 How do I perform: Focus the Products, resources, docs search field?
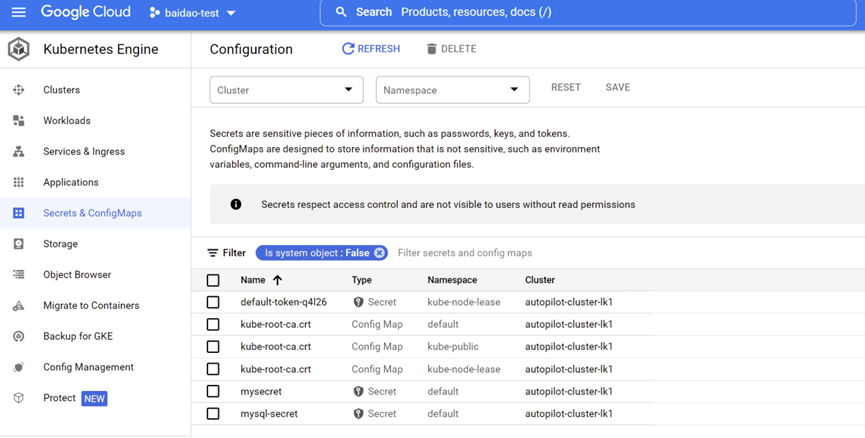pyautogui.click(x=588, y=12)
